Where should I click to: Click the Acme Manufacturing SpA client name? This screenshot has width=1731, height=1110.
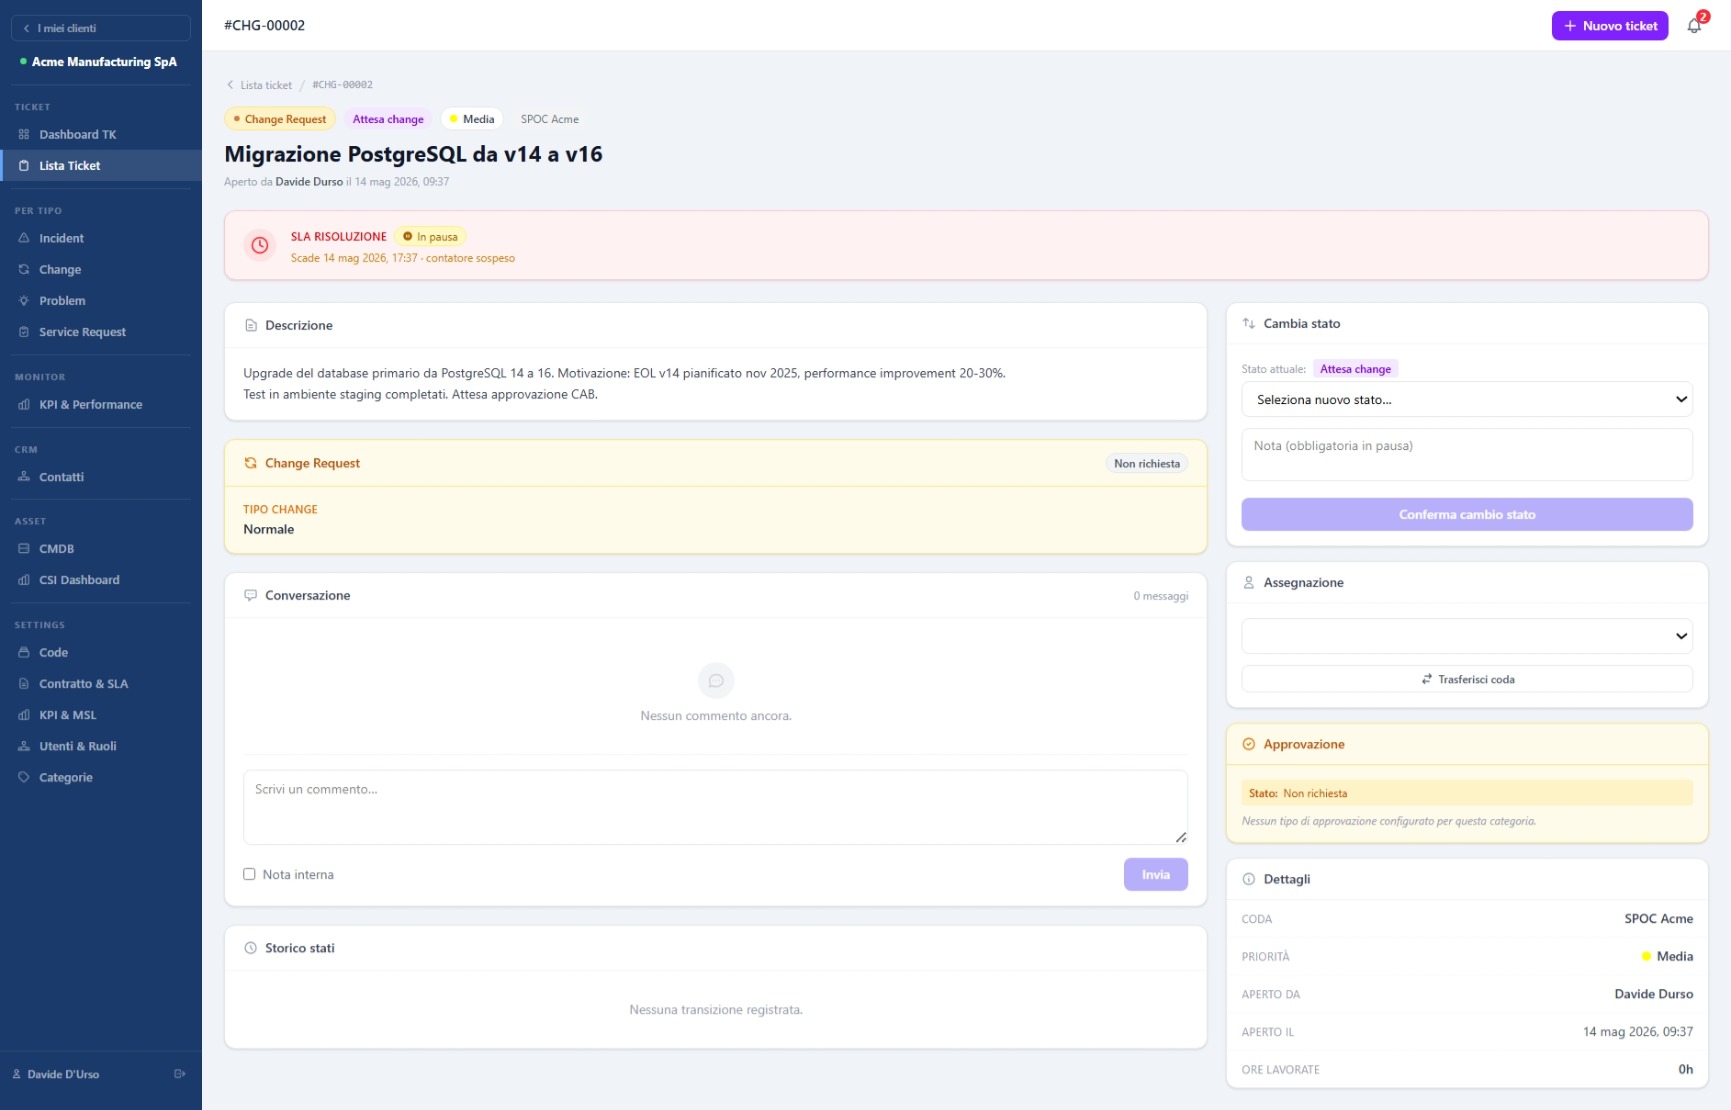[x=104, y=62]
